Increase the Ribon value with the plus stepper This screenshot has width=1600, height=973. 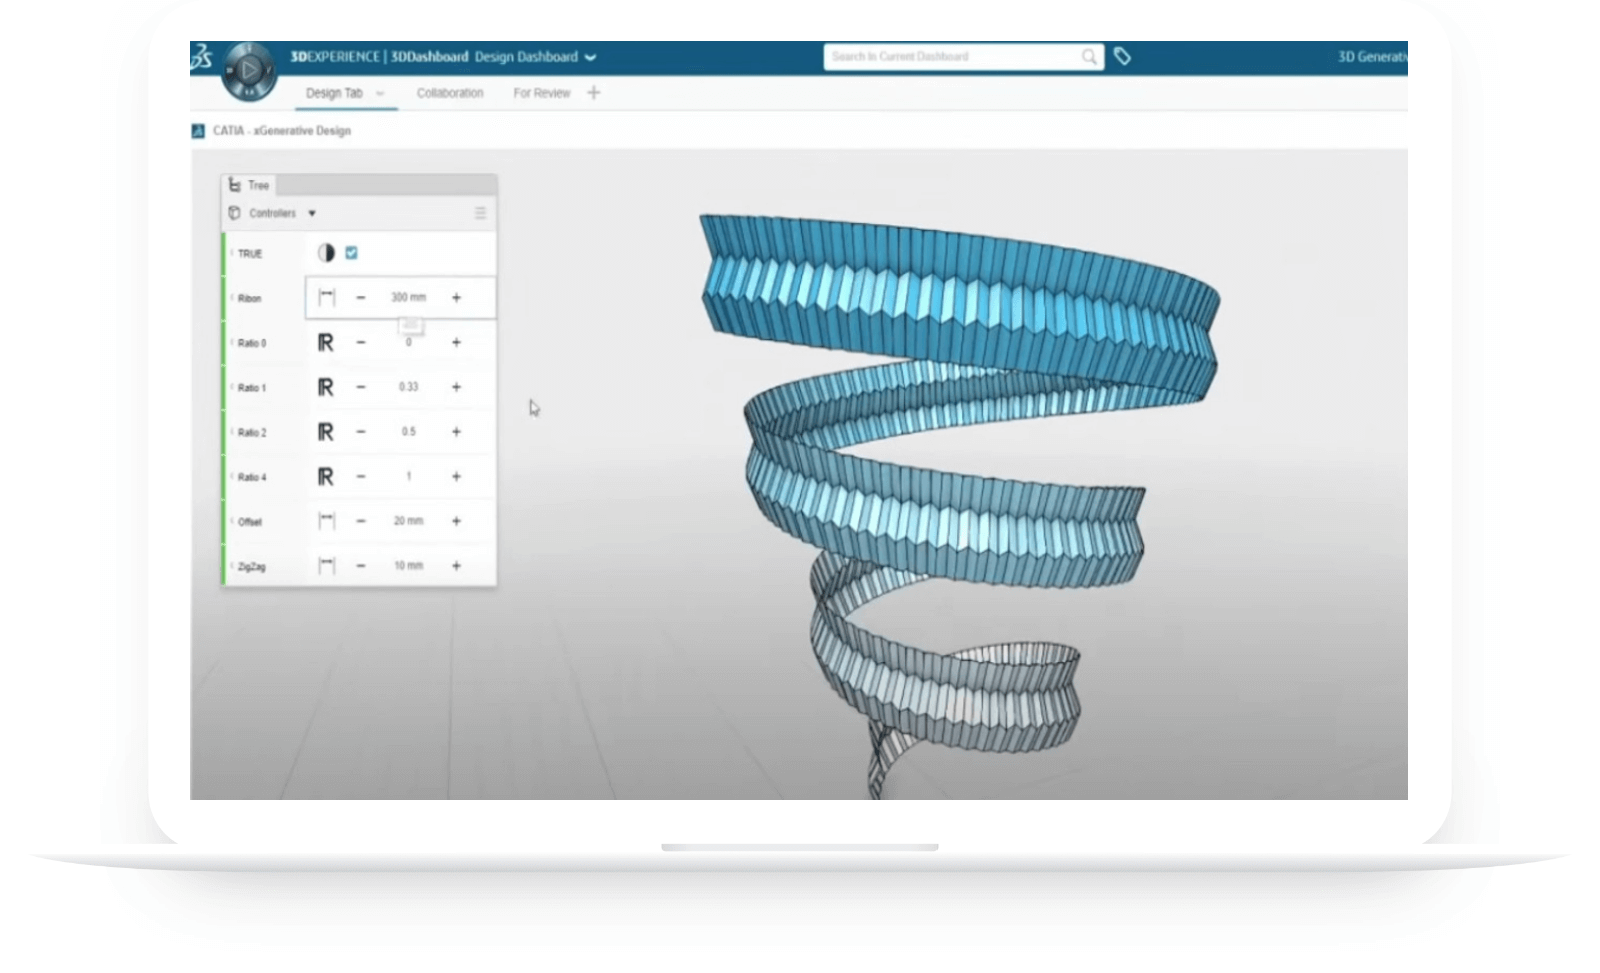(456, 297)
